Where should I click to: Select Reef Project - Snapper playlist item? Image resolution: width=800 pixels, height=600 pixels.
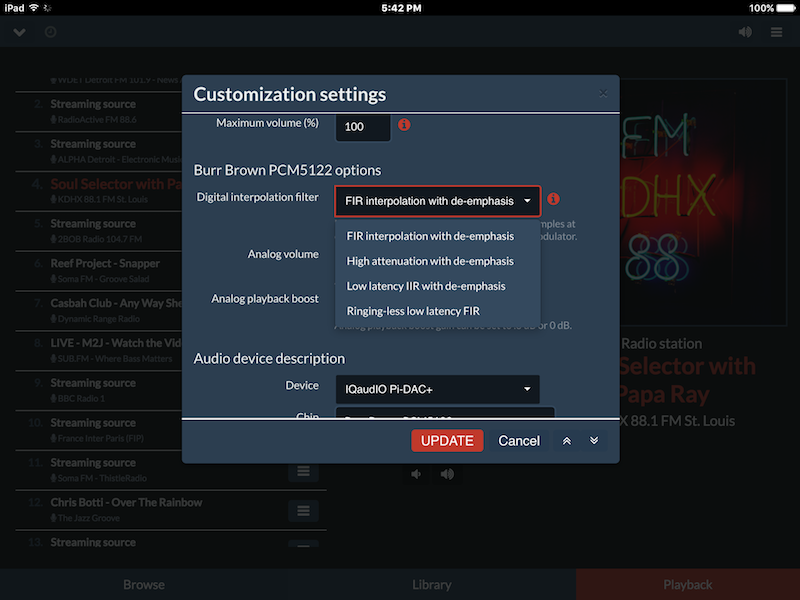coord(99,270)
